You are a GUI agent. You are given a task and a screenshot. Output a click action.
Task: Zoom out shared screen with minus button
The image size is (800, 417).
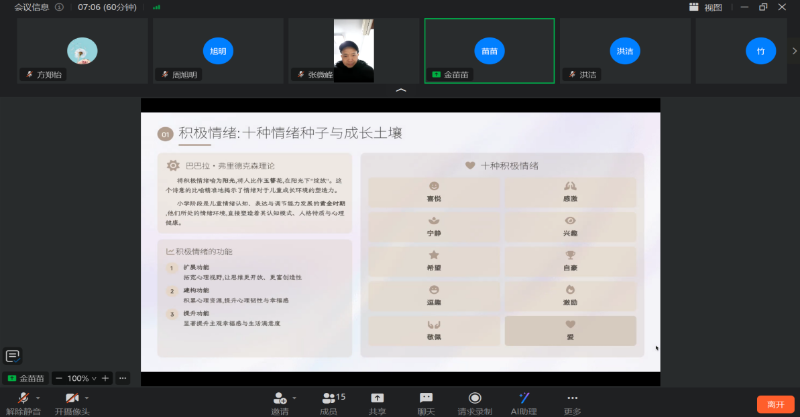pyautogui.click(x=59, y=379)
